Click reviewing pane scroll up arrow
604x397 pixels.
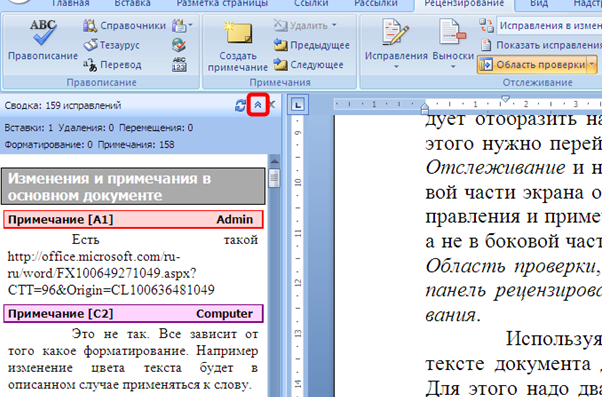pyautogui.click(x=274, y=161)
